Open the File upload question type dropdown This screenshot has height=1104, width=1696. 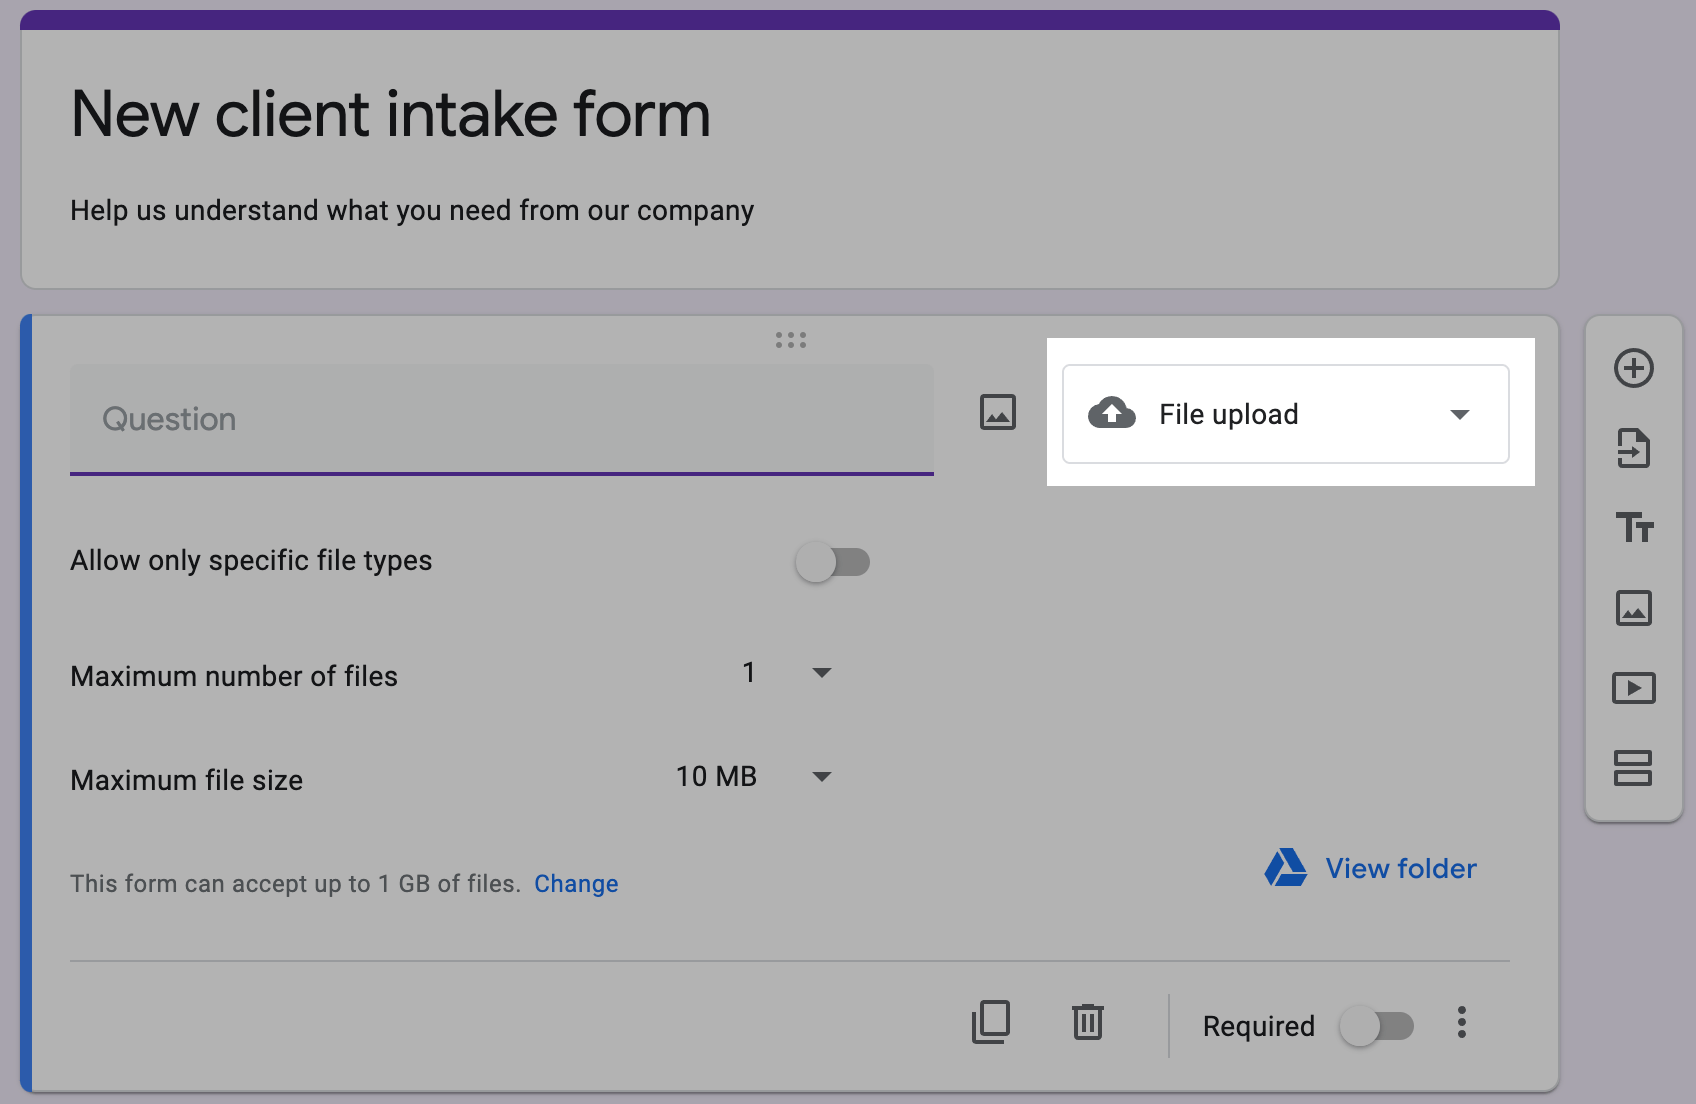click(1285, 414)
